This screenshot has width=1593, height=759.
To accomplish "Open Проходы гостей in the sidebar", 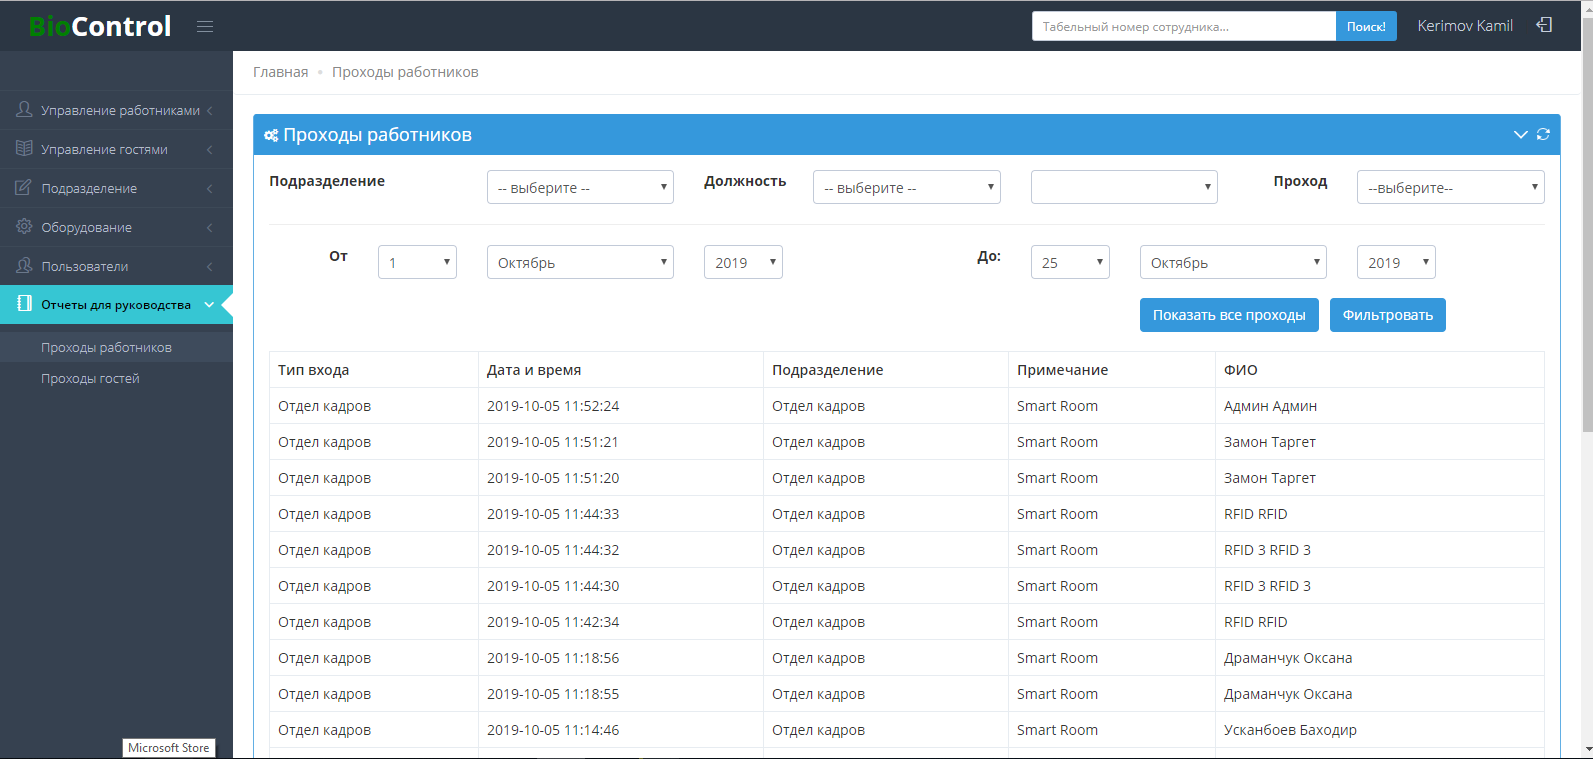I will 90,379.
